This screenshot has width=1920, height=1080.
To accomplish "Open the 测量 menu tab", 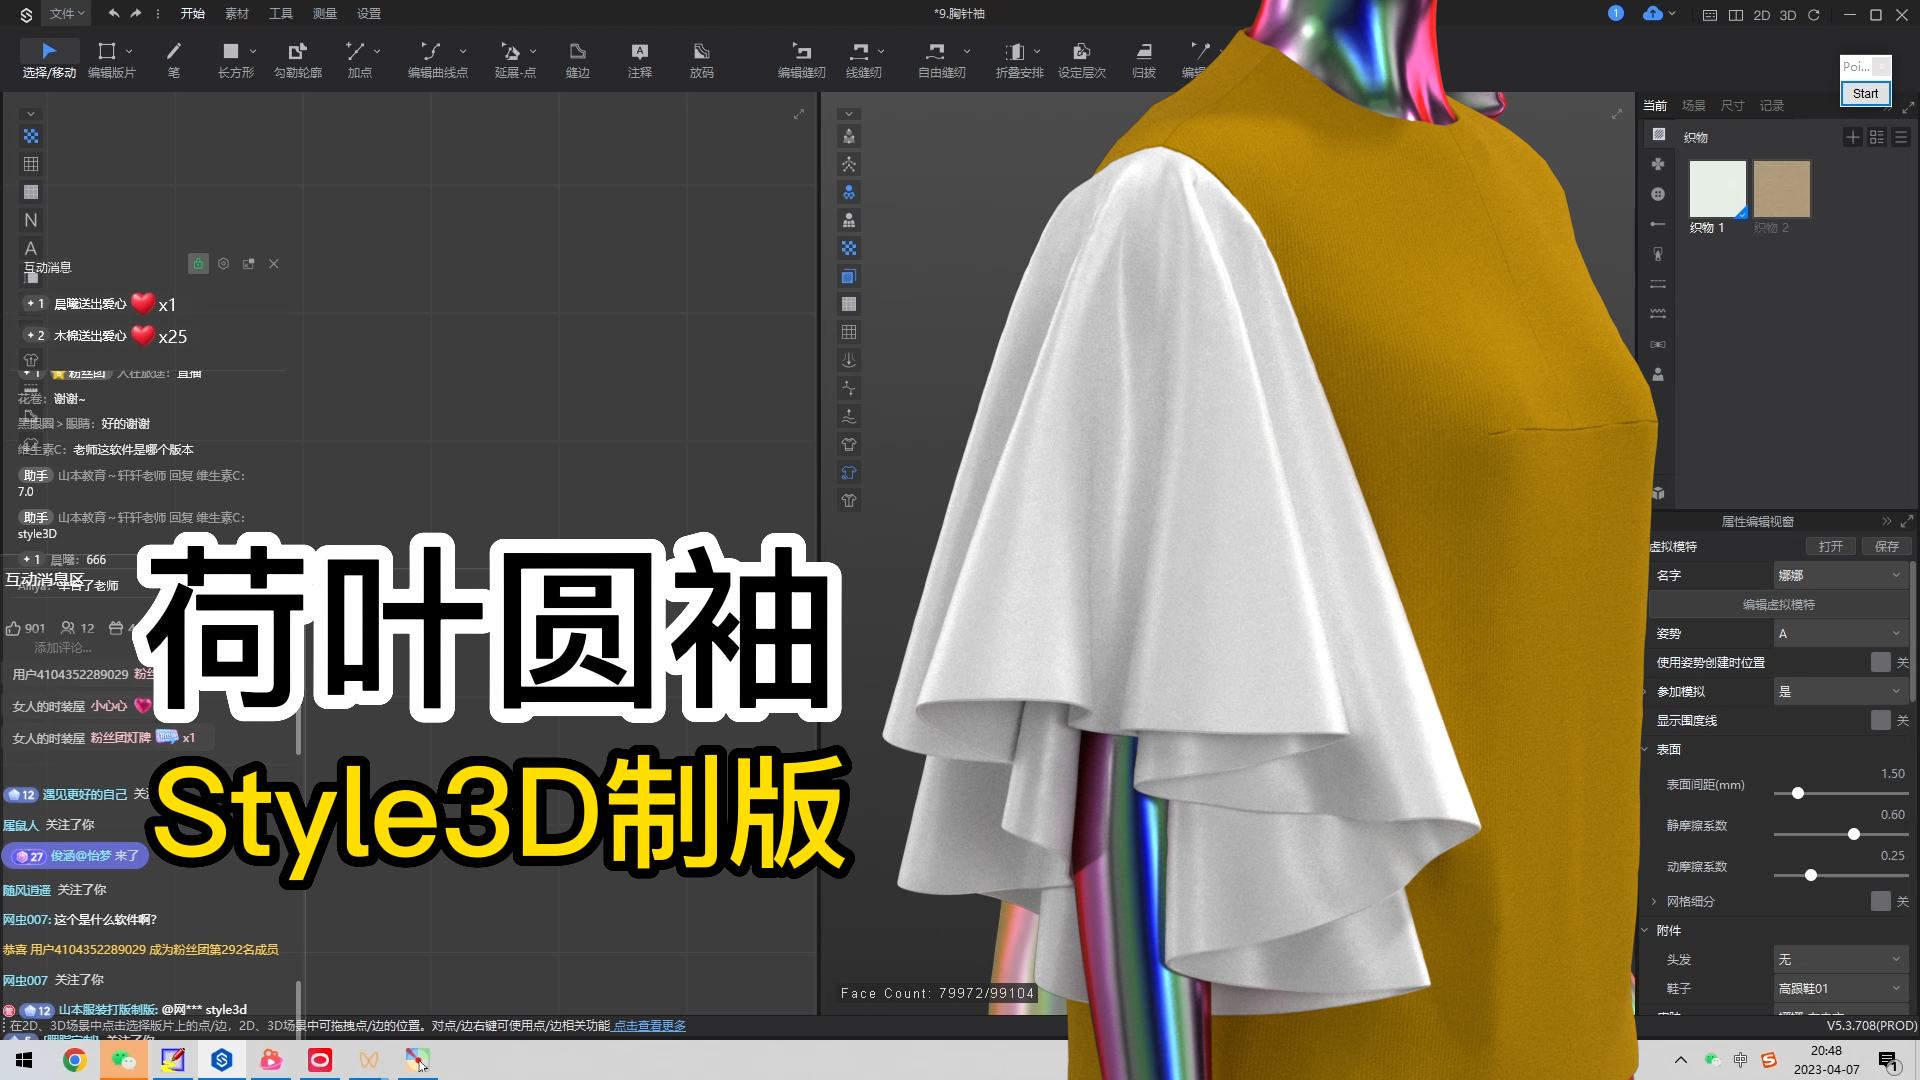I will tap(325, 14).
